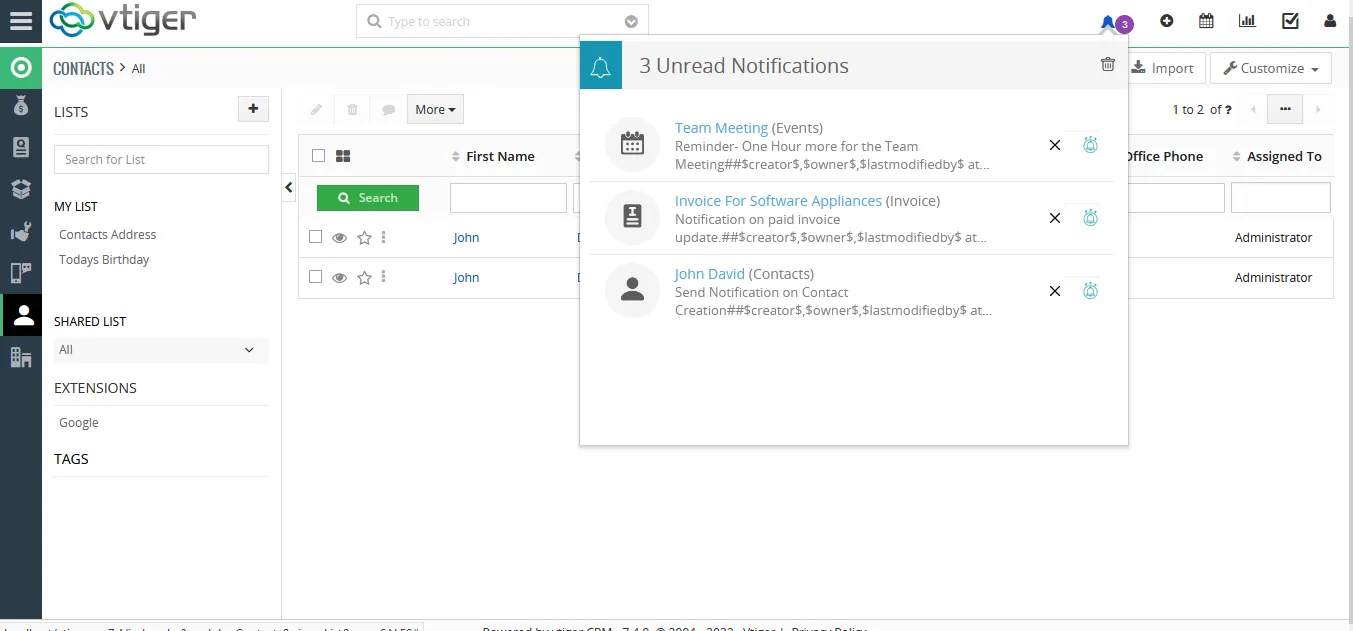Open the tasks checkmark icon in header
Screen dimensions: 1353x631
[x=1290, y=21]
